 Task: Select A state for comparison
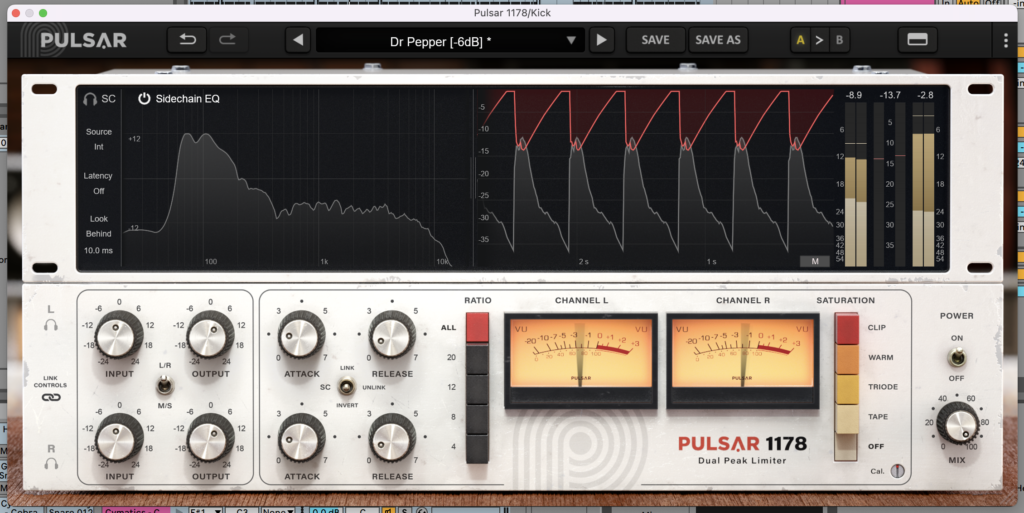click(800, 40)
